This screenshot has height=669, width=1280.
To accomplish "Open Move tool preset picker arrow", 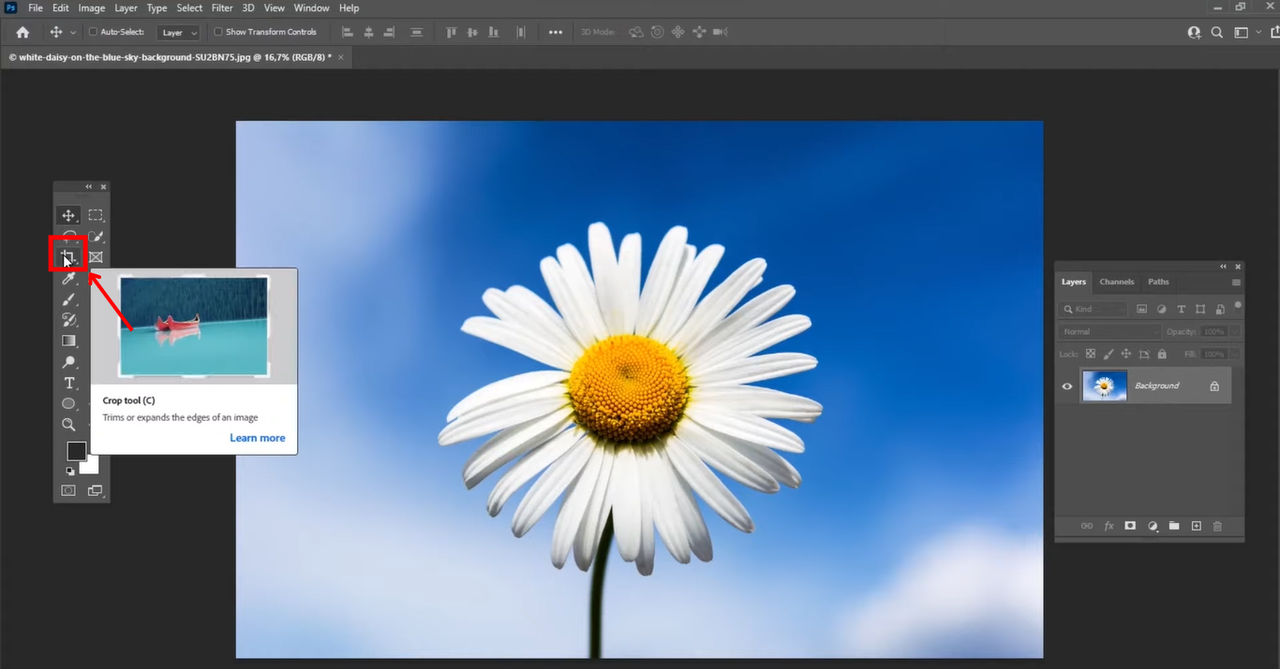I will coord(73,33).
